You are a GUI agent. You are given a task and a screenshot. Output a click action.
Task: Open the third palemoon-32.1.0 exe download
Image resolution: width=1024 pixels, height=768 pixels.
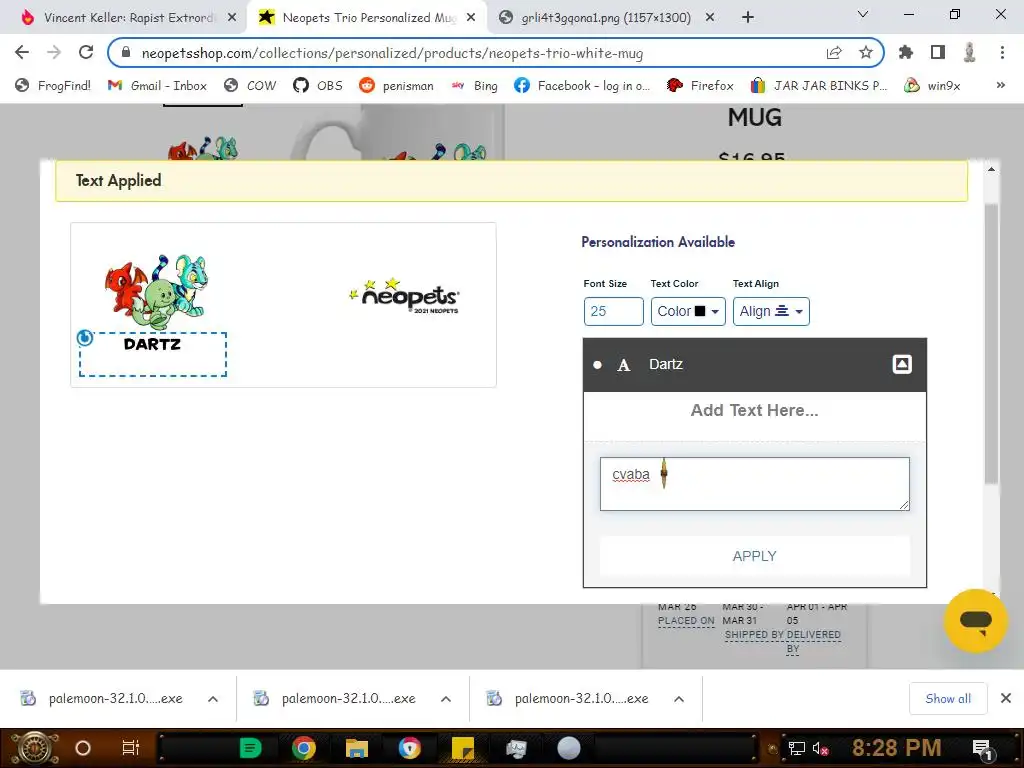568,699
